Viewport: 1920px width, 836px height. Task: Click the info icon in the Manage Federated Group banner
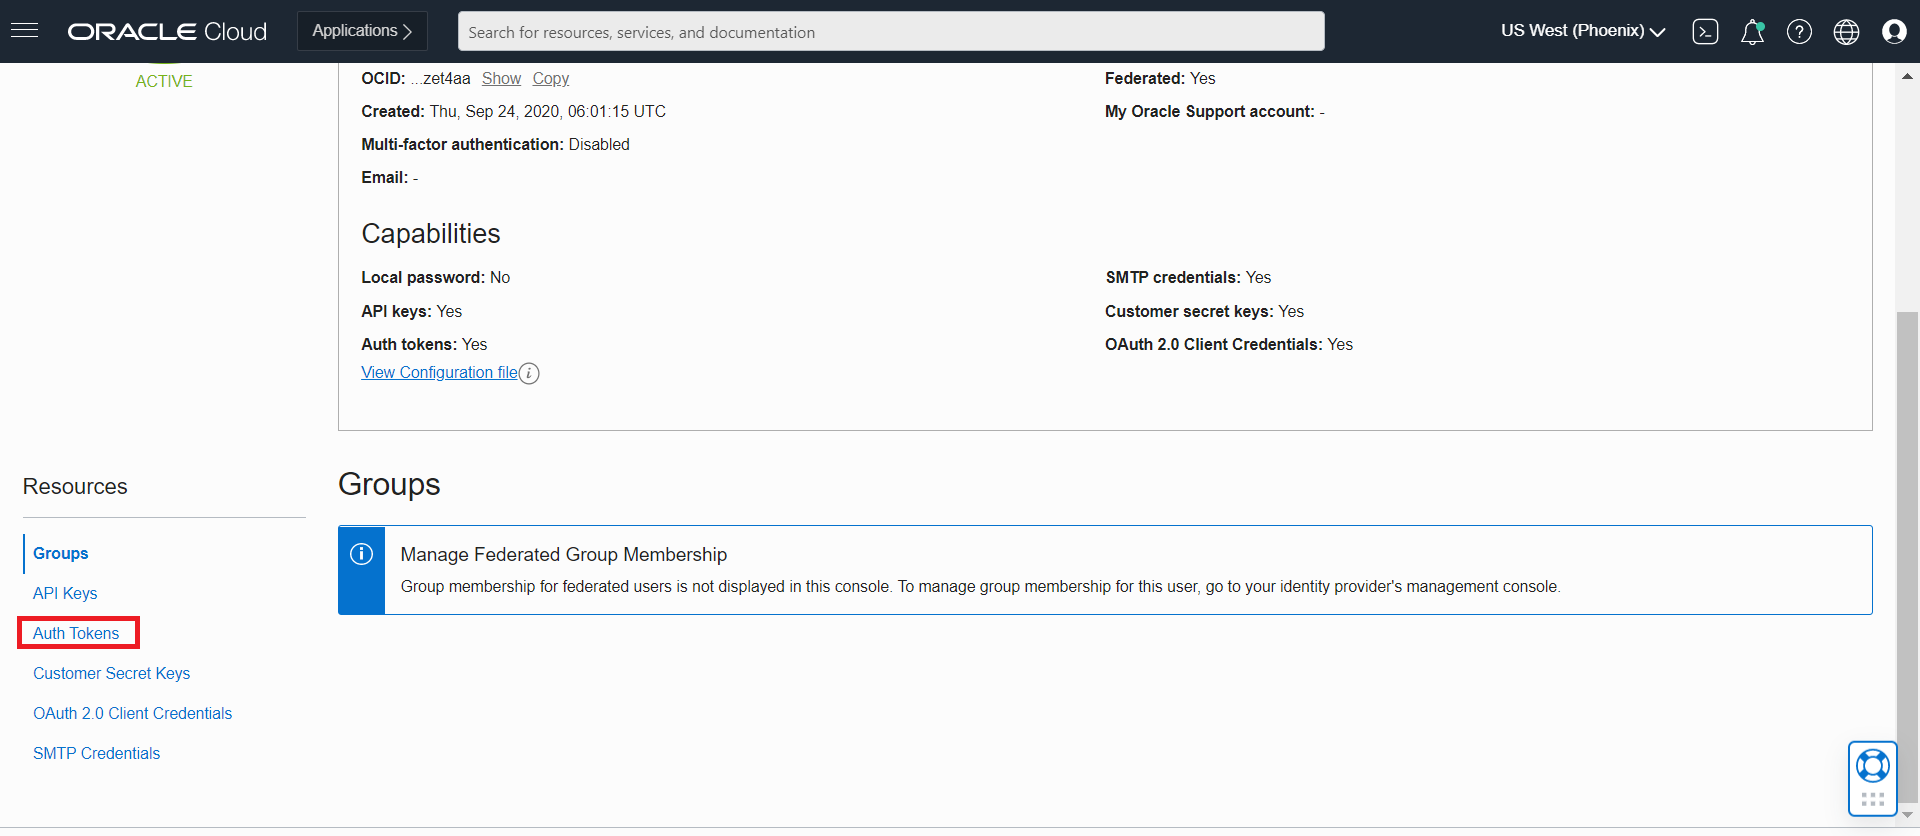tap(361, 554)
